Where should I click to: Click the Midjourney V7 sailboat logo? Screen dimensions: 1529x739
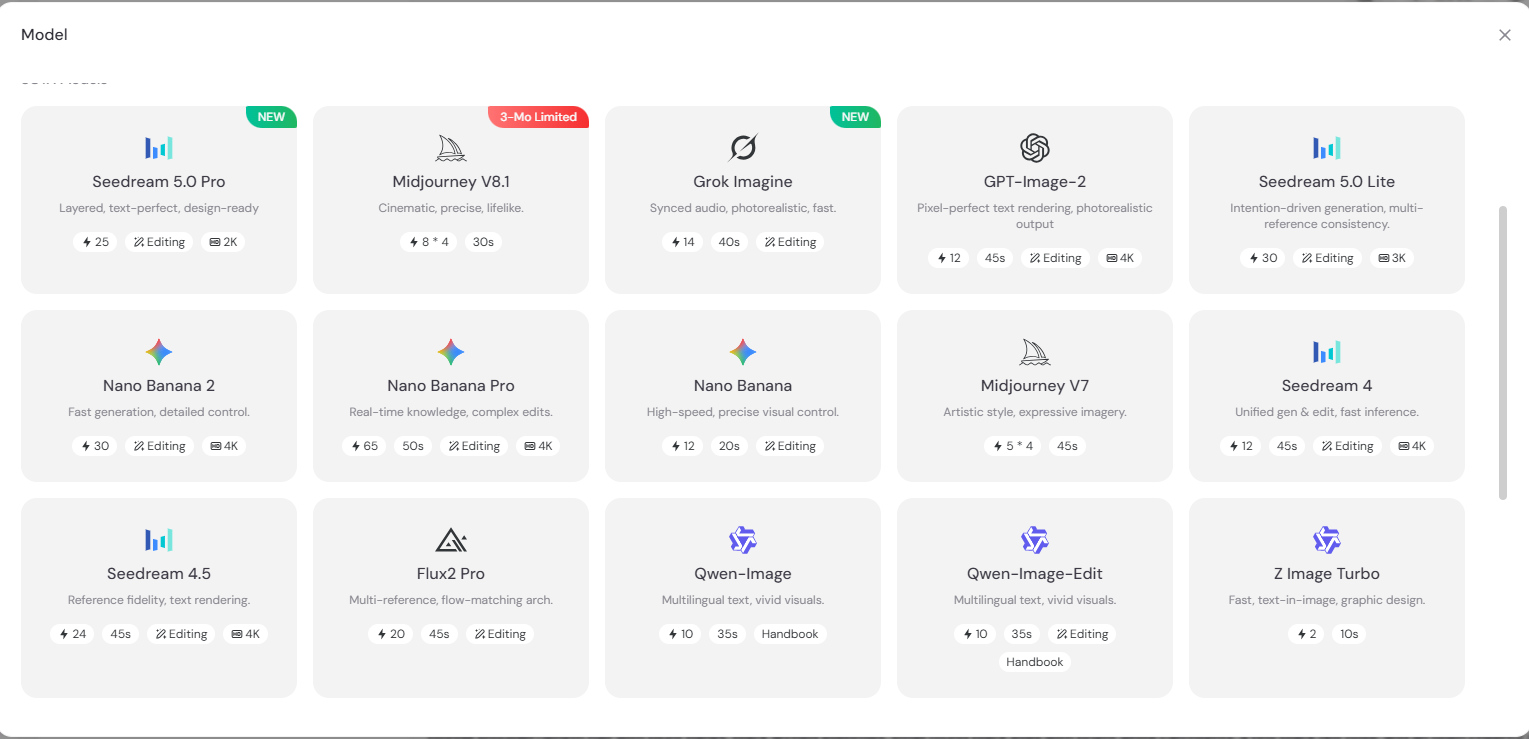pos(1035,352)
